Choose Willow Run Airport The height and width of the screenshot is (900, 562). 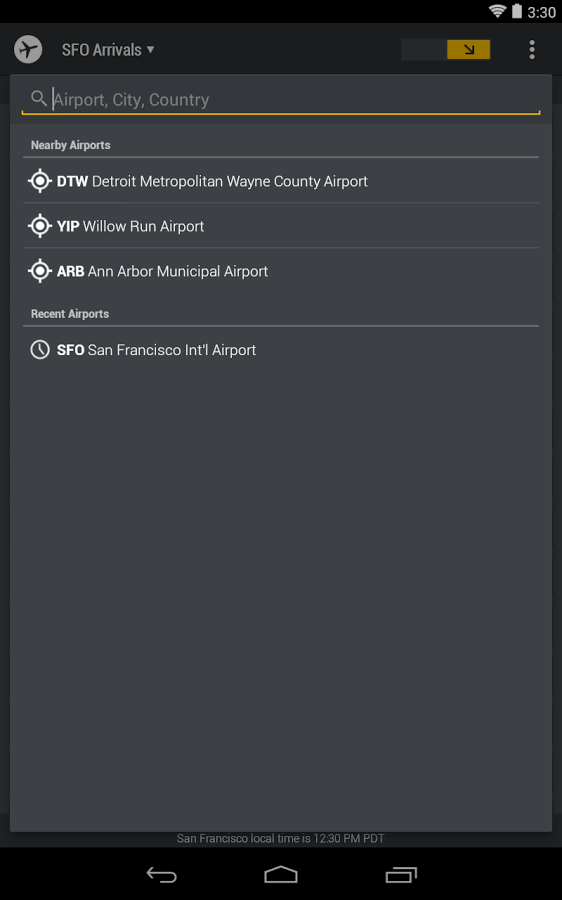tap(281, 226)
